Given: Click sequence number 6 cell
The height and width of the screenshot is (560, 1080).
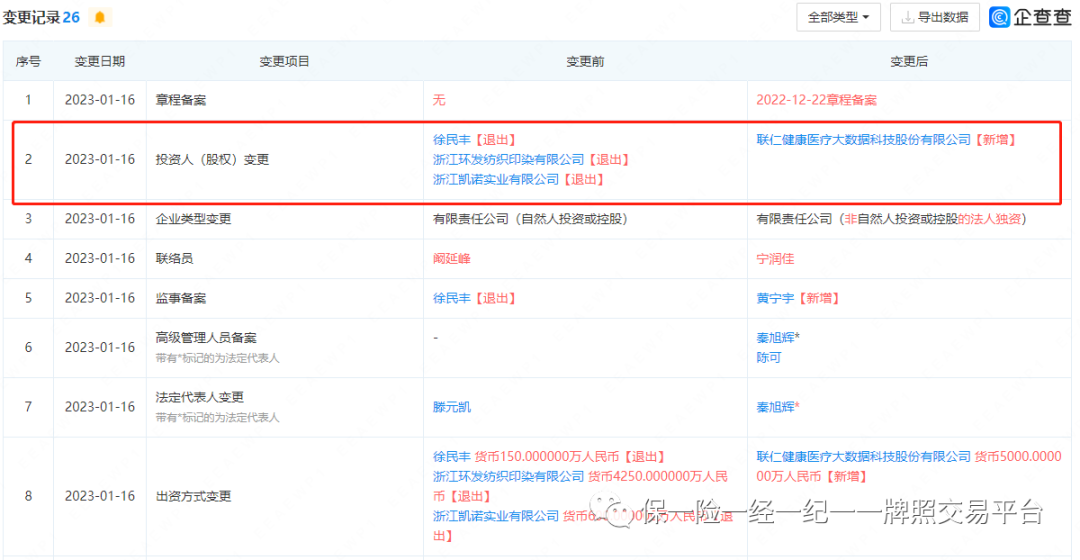Looking at the screenshot, I should point(28,347).
